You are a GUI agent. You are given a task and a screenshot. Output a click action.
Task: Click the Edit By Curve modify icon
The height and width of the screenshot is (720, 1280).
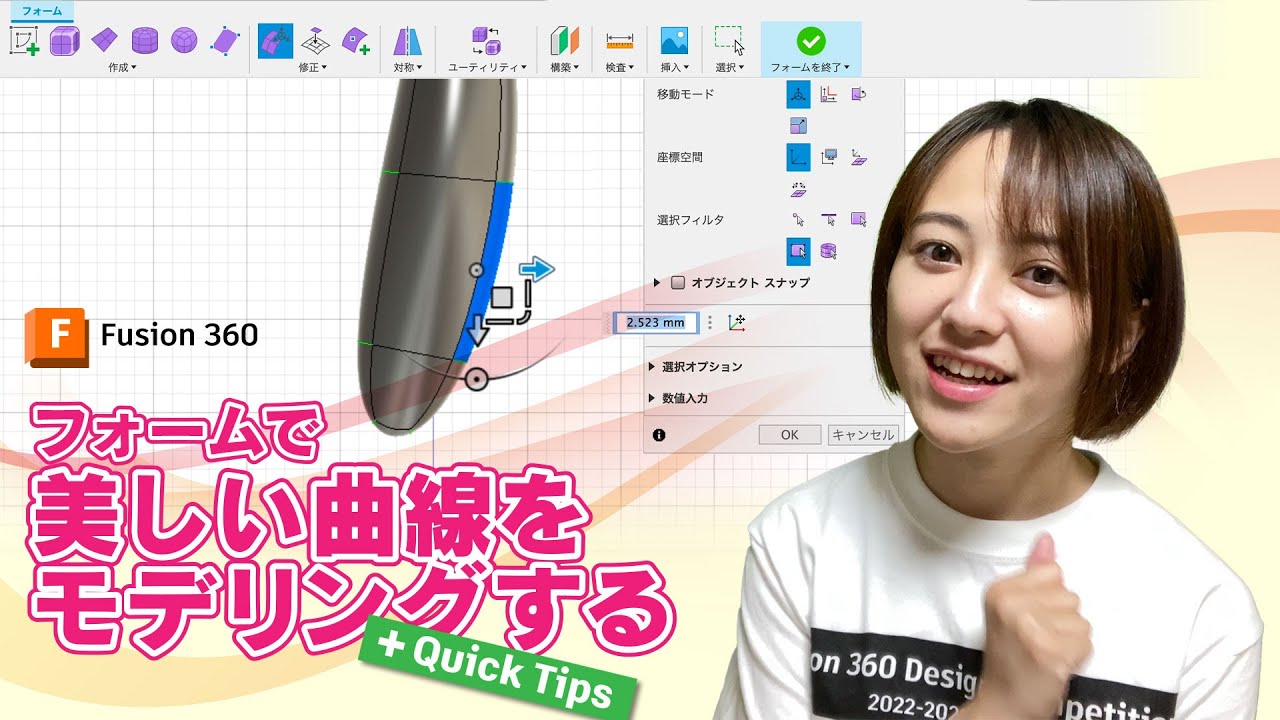coord(316,41)
